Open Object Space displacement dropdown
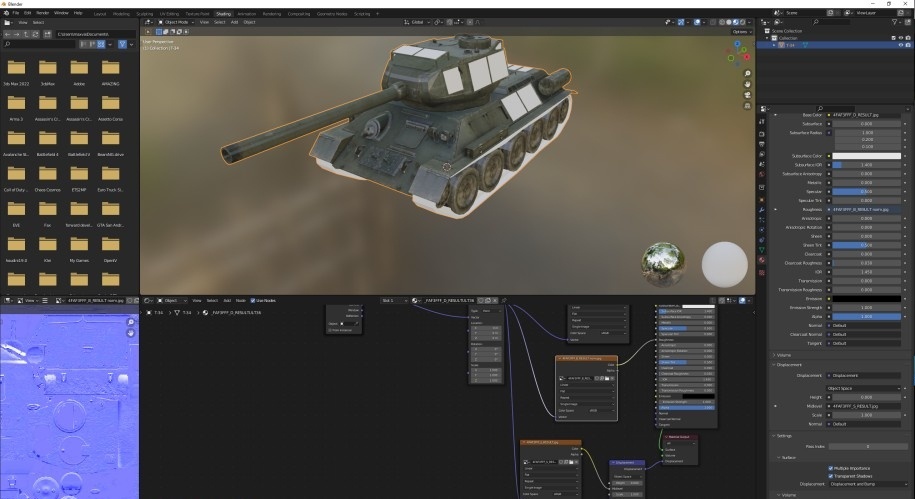Screen dimensions: 915x499 pos(862,388)
